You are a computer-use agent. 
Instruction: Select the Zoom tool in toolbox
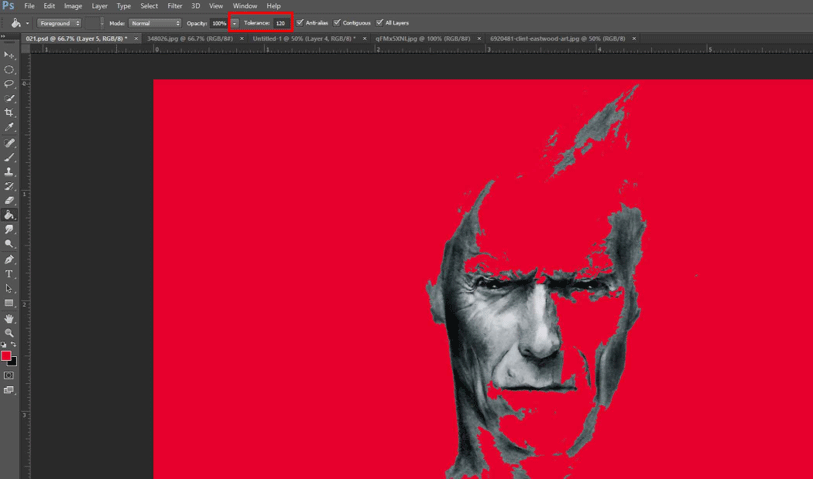pyautogui.click(x=9, y=333)
